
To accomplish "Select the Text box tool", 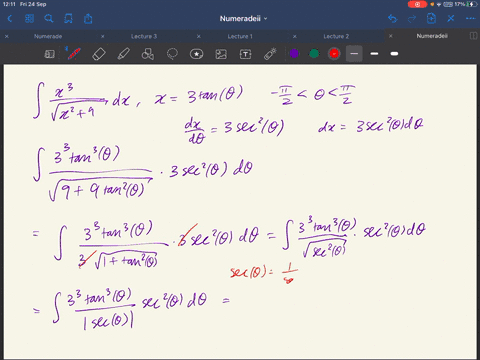I will coord(246,54).
